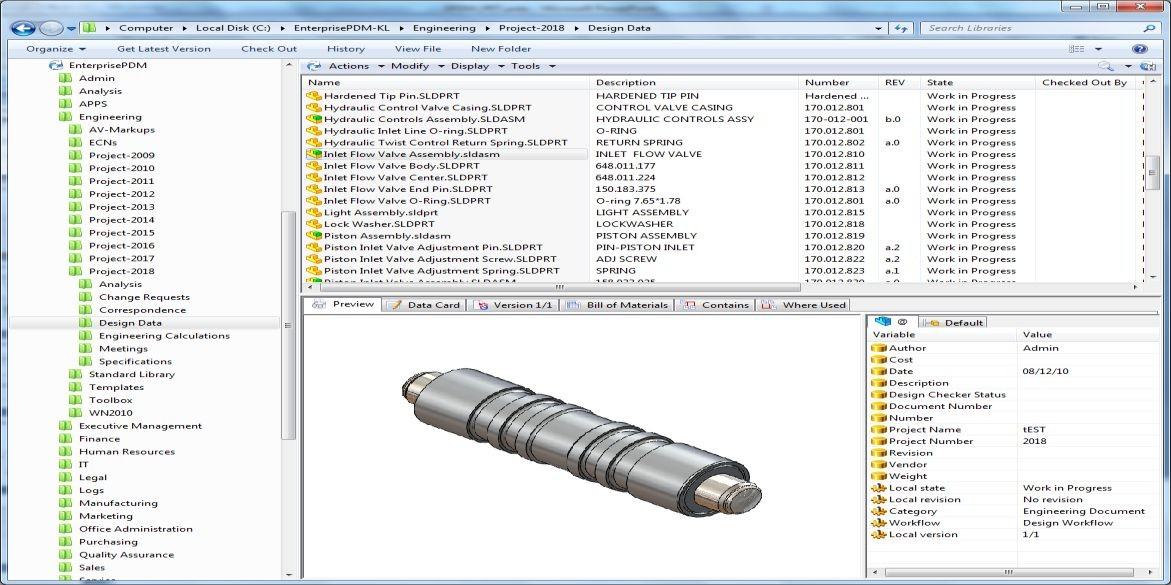This screenshot has width=1171, height=585.
Task: Click the Hardened Tip Pin part icon
Action: [314, 96]
